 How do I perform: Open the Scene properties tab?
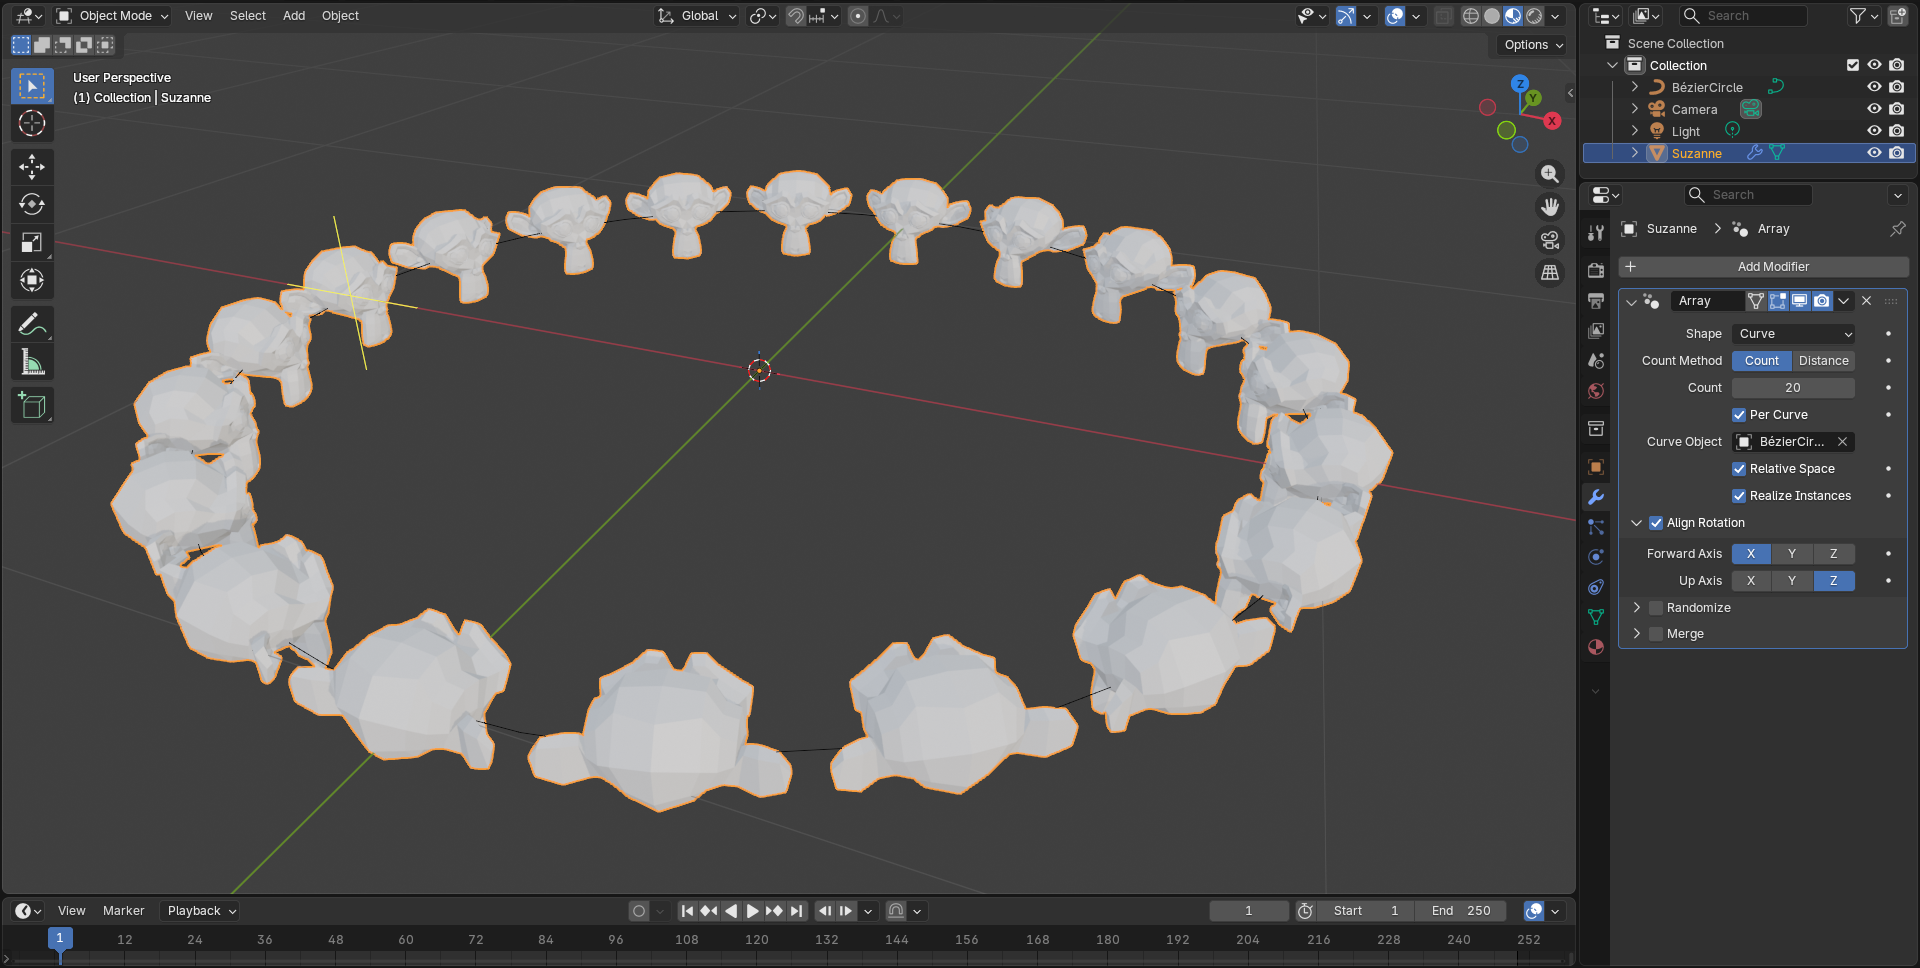tap(1596, 361)
